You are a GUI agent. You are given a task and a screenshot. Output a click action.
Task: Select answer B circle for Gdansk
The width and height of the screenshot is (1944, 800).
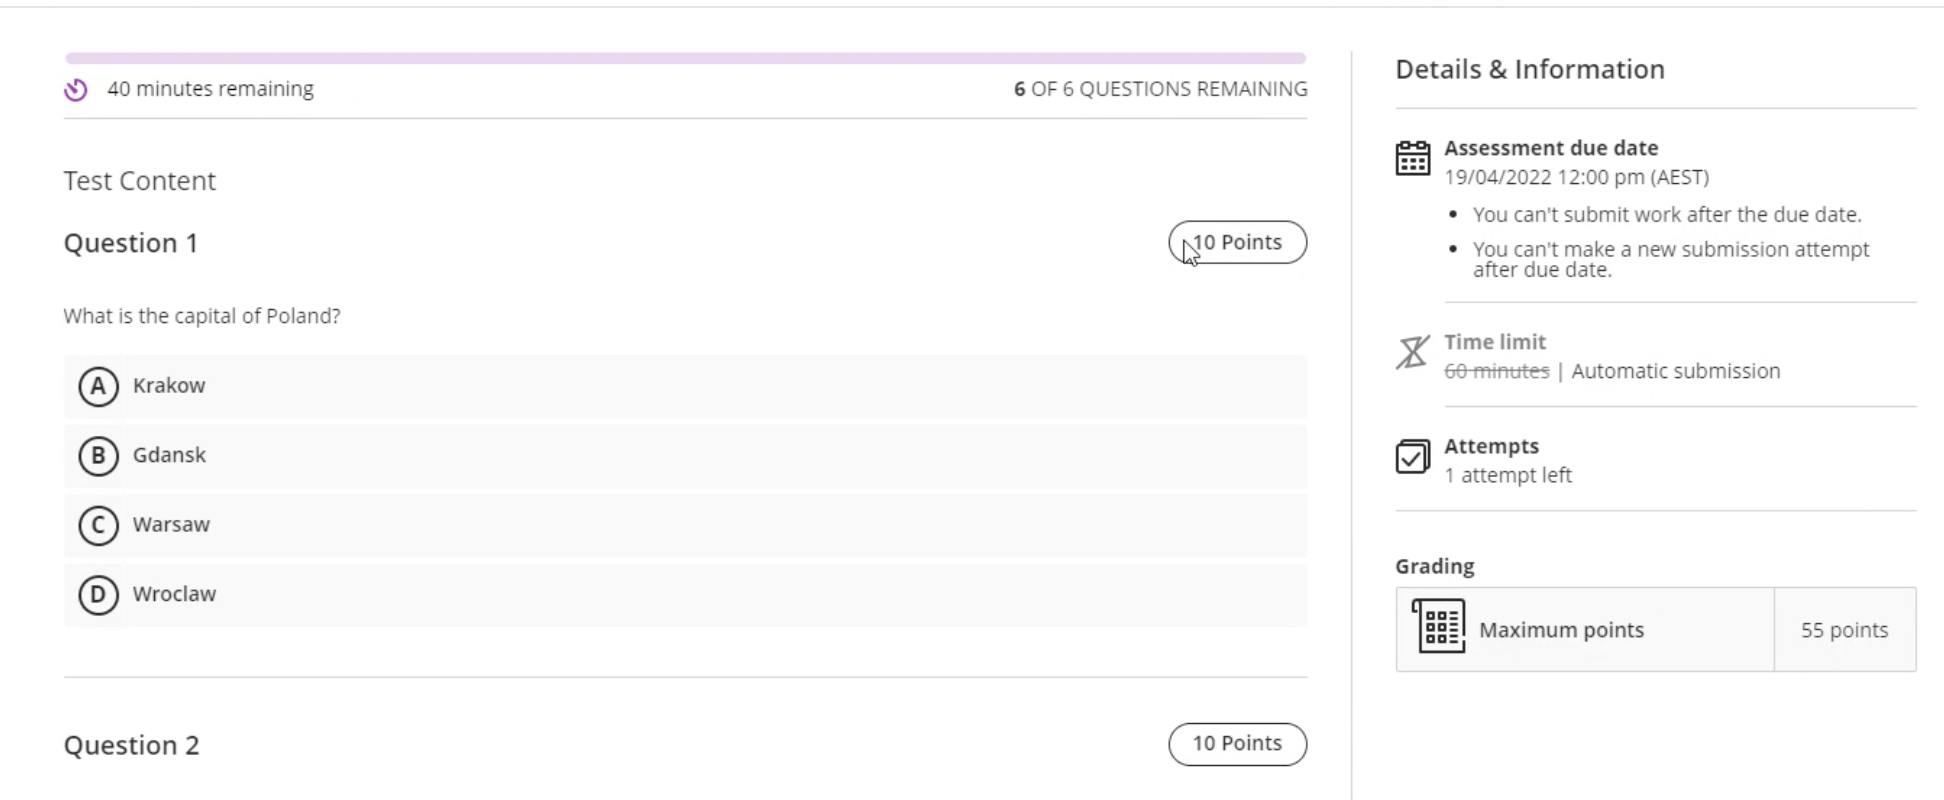click(98, 456)
